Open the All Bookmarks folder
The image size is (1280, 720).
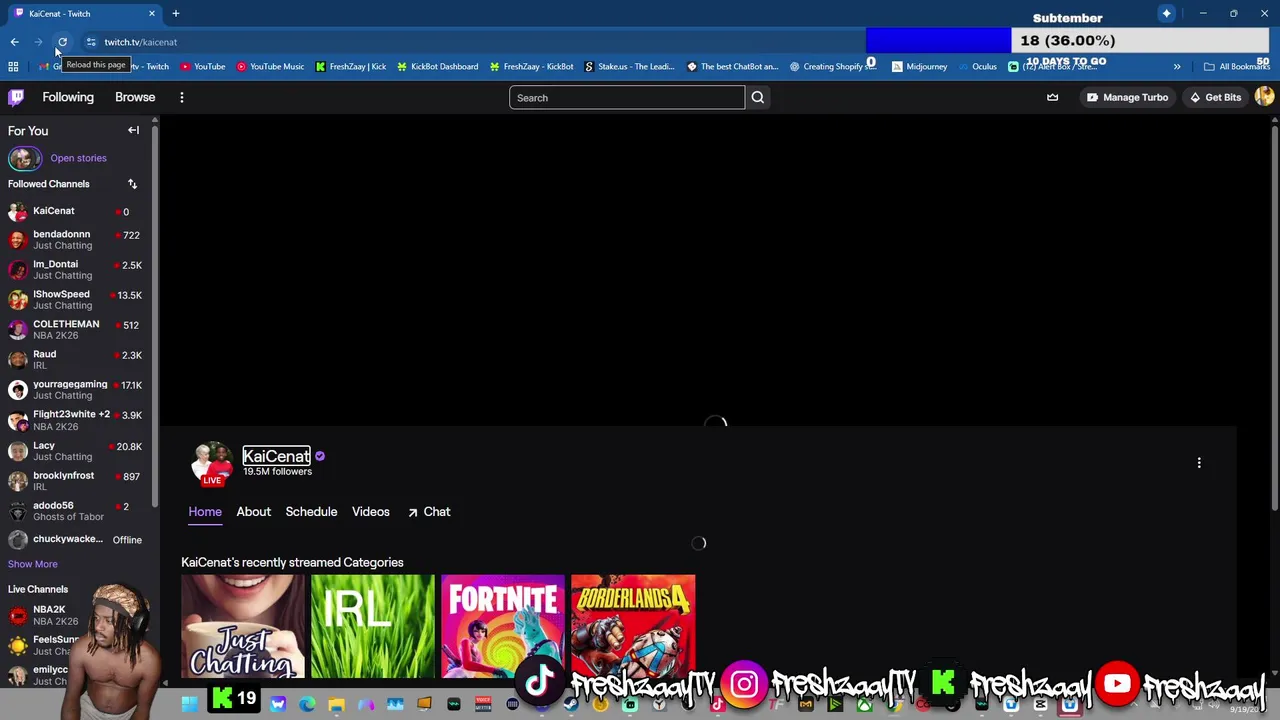1237,67
